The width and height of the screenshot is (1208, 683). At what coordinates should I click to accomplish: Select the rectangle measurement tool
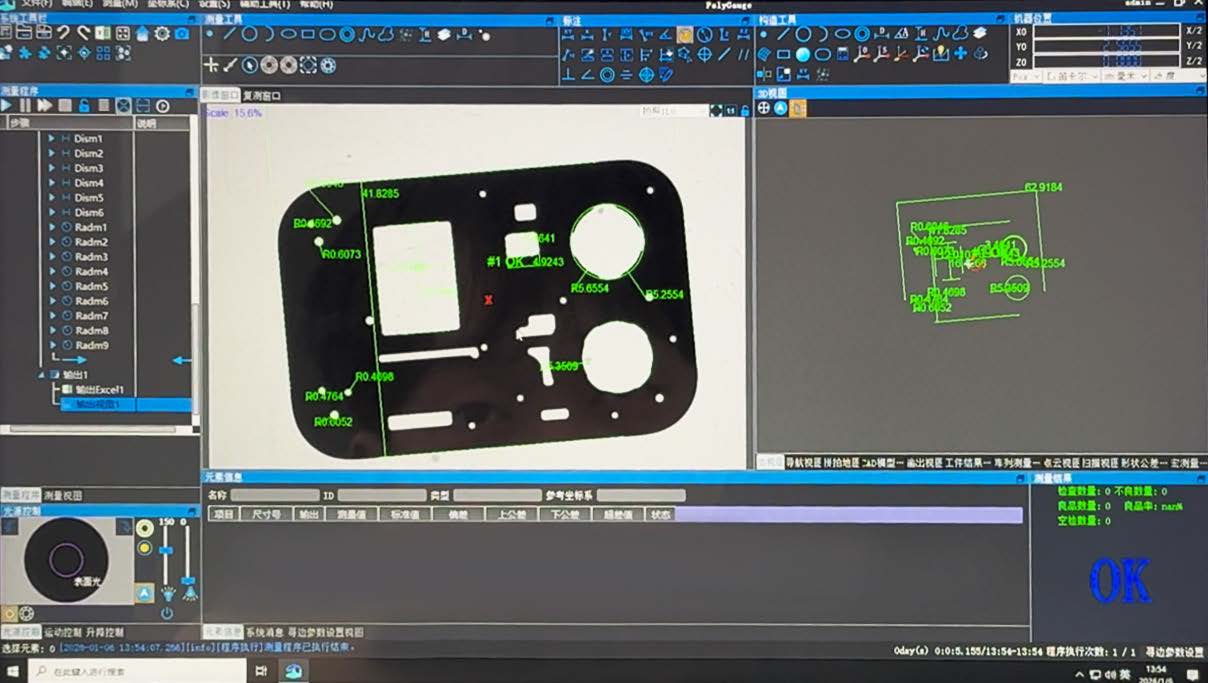tap(308, 34)
